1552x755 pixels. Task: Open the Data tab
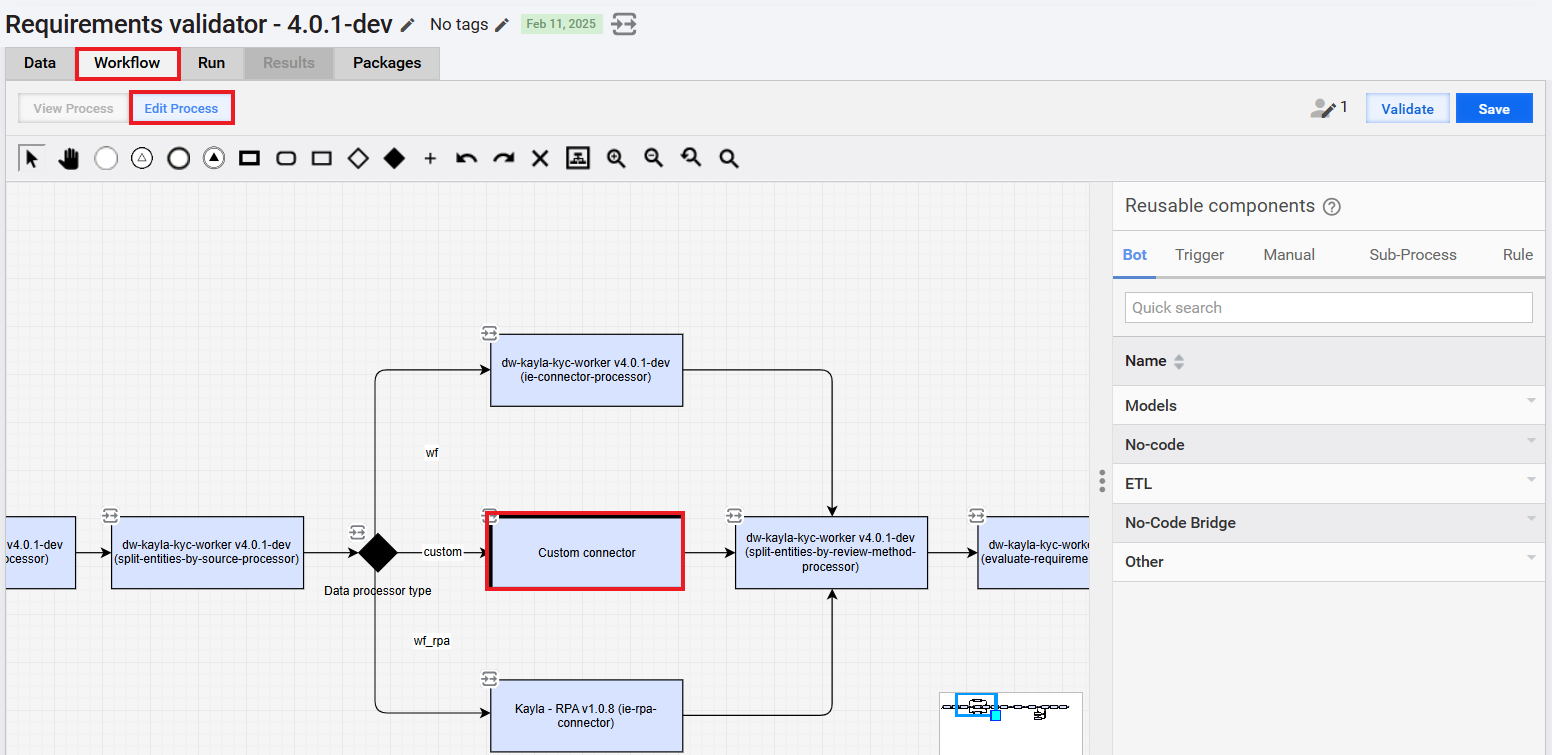tap(40, 63)
